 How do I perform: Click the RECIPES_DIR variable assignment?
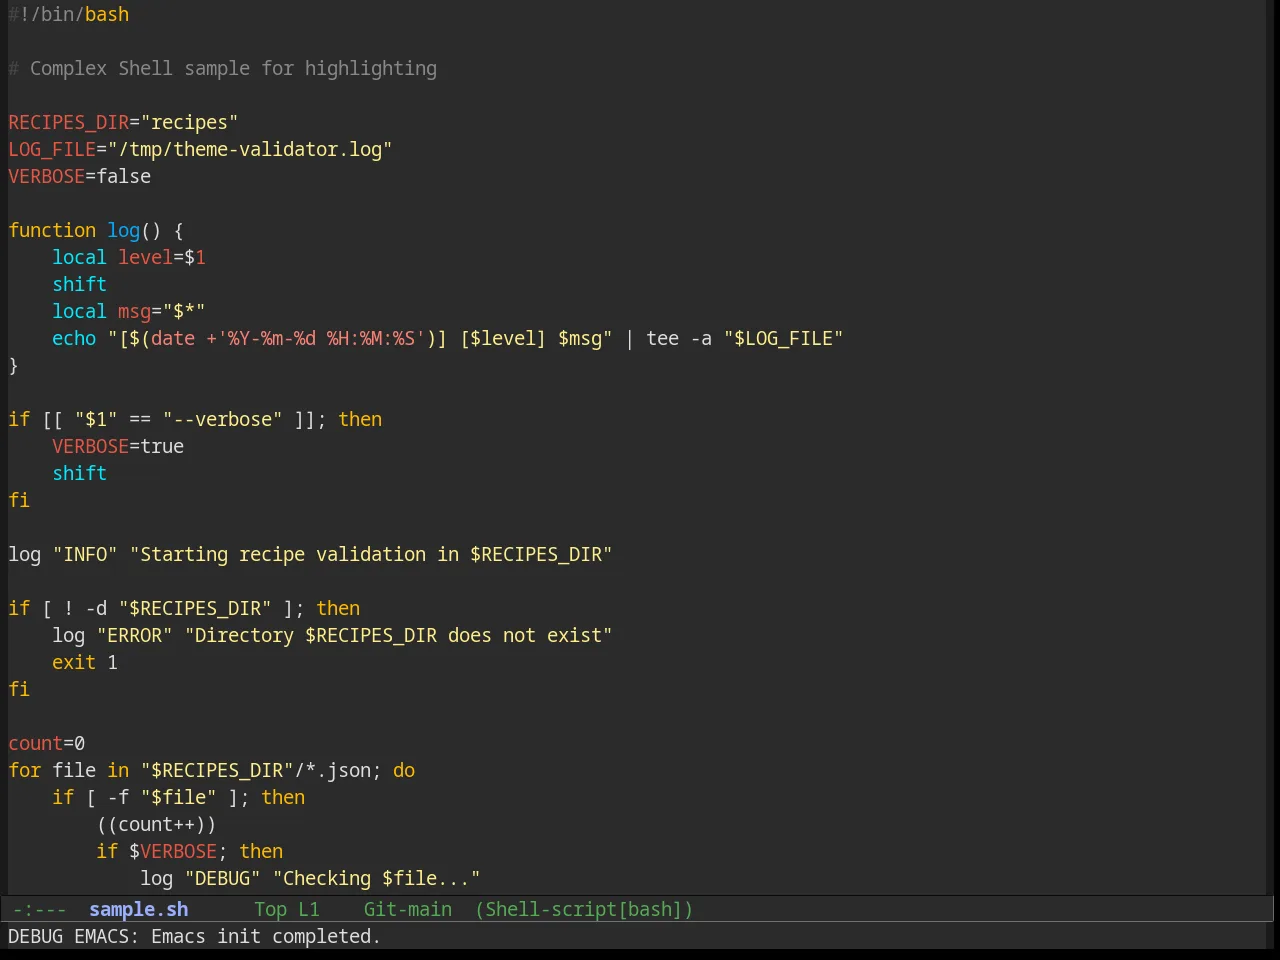[123, 122]
